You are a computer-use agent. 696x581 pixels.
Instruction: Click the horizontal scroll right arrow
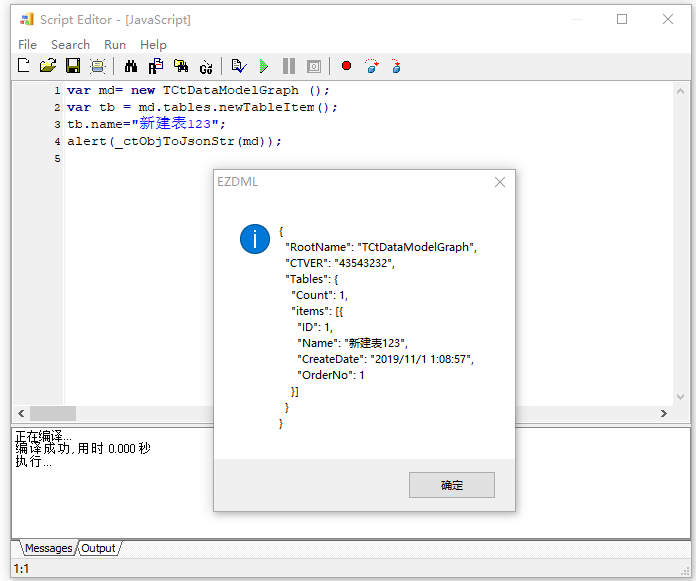click(x=664, y=413)
